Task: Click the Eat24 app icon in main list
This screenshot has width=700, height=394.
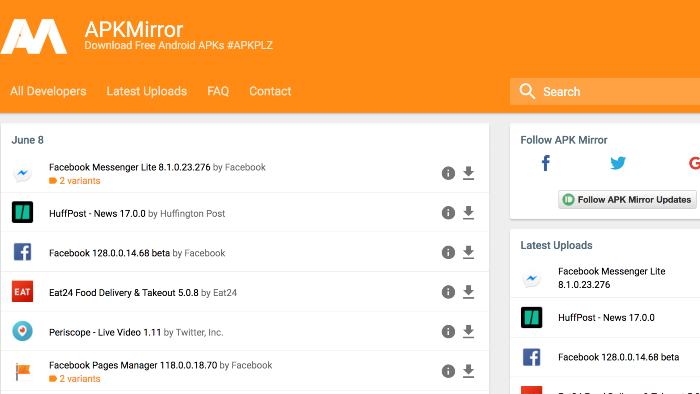Action: [x=22, y=291]
